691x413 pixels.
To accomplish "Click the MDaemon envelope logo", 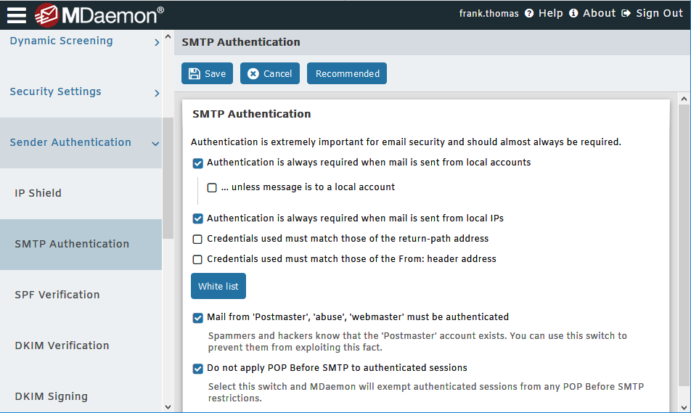I will [46, 15].
